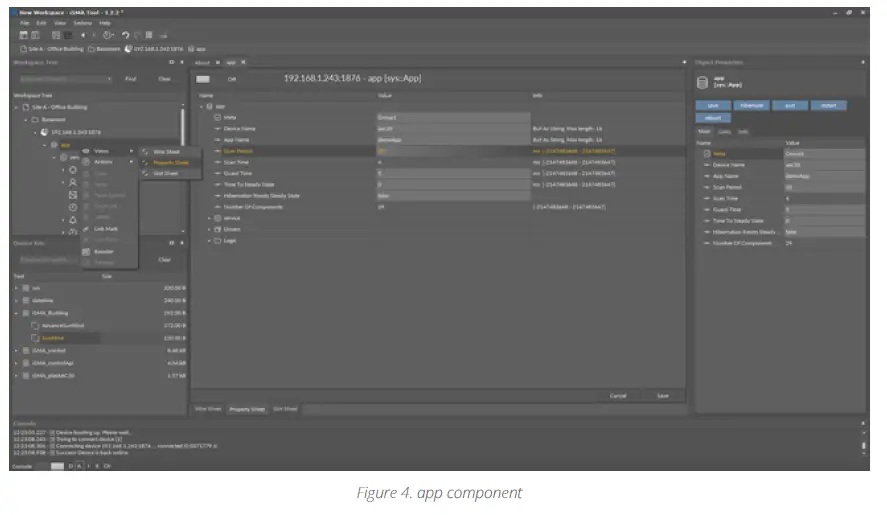The height and width of the screenshot is (515, 887).
Task: Click save action button in Object Properties
Action: click(x=713, y=105)
